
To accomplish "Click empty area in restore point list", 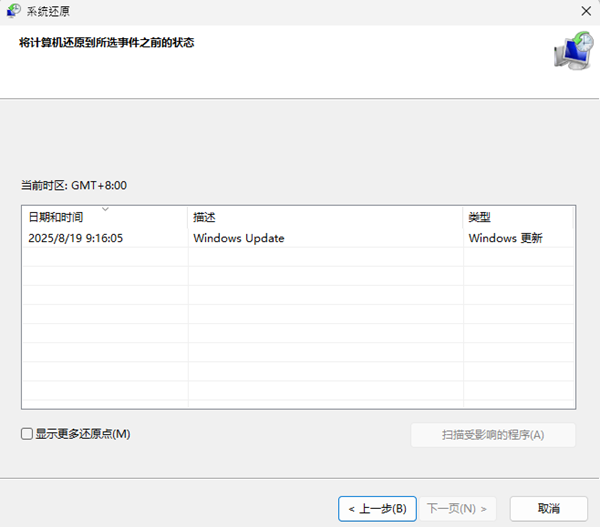I will click(x=300, y=330).
